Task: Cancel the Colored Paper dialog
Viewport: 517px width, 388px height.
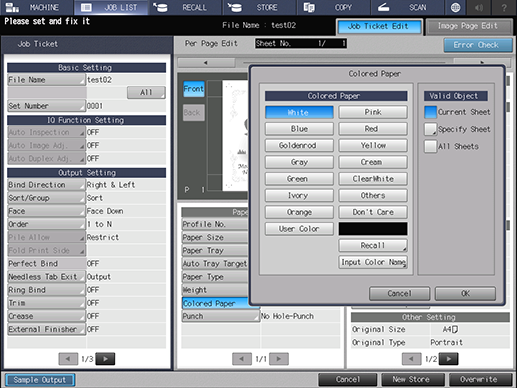Action: coord(399,294)
